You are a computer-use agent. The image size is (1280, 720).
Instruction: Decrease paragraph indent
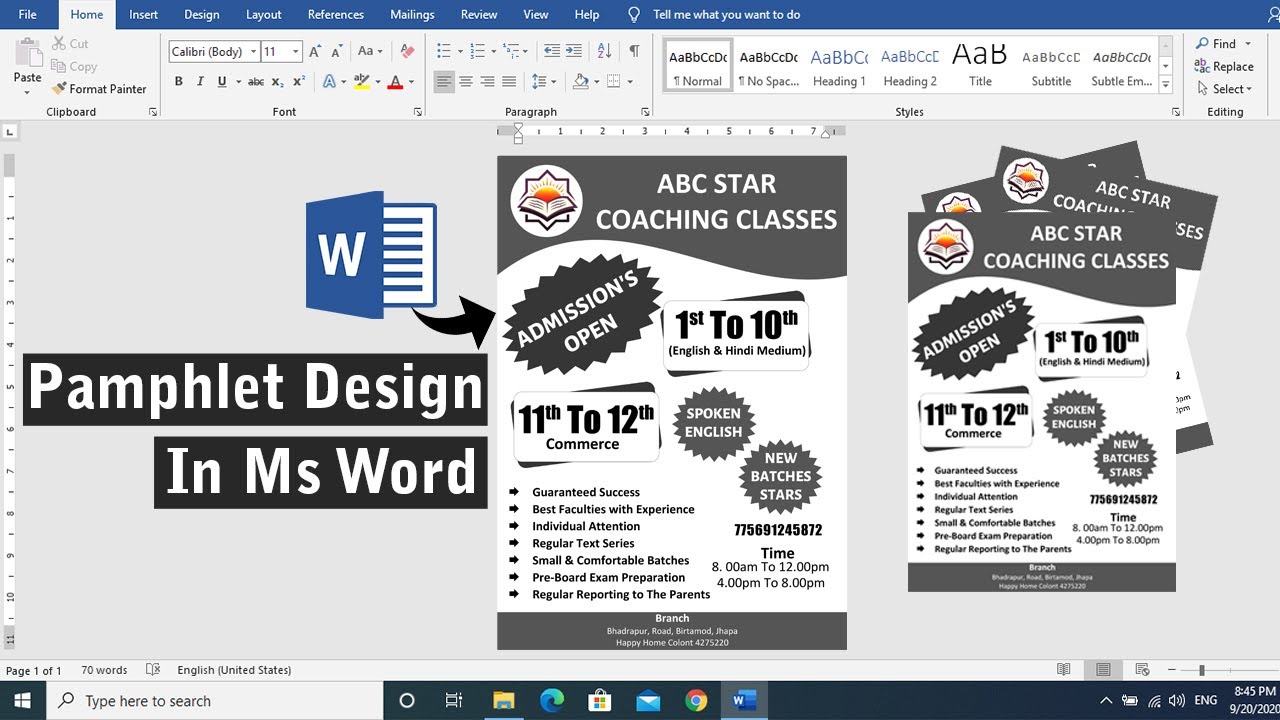(x=551, y=51)
